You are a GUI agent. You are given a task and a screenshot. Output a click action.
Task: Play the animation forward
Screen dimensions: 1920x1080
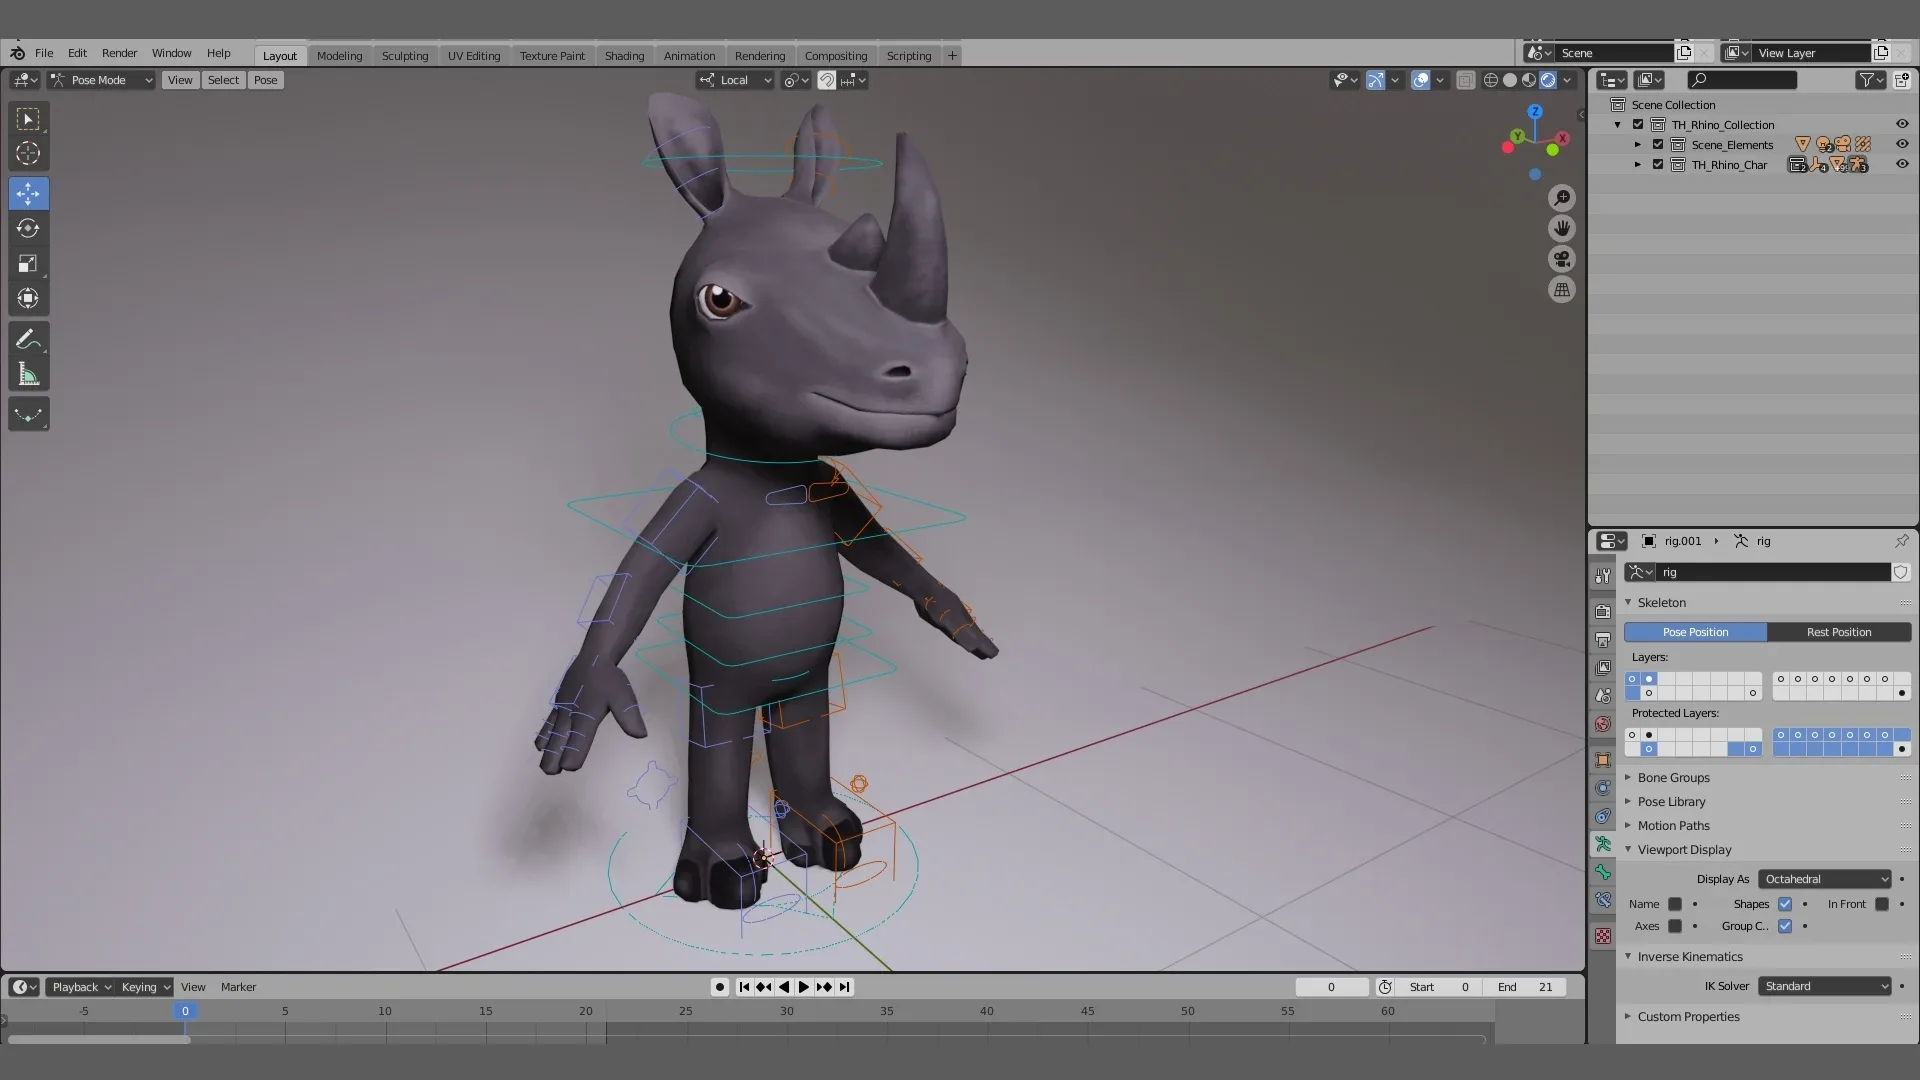pos(803,987)
